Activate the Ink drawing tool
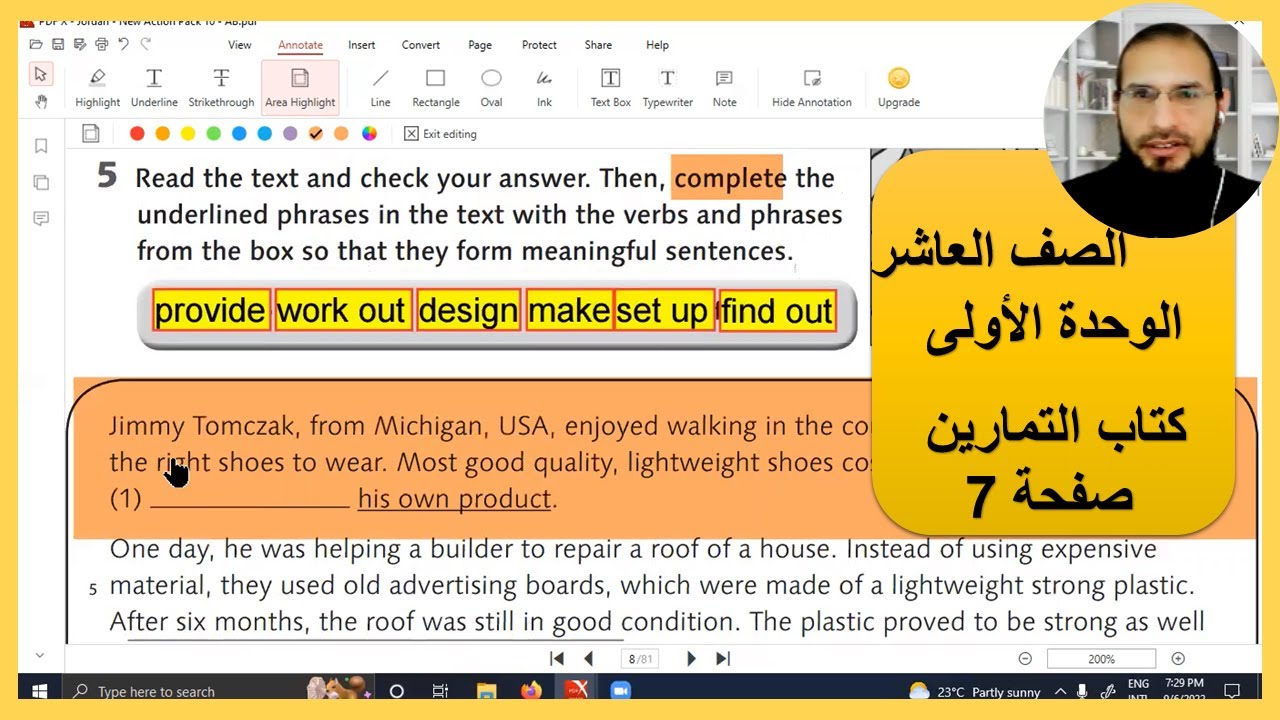The image size is (1280, 720). pyautogui.click(x=544, y=87)
